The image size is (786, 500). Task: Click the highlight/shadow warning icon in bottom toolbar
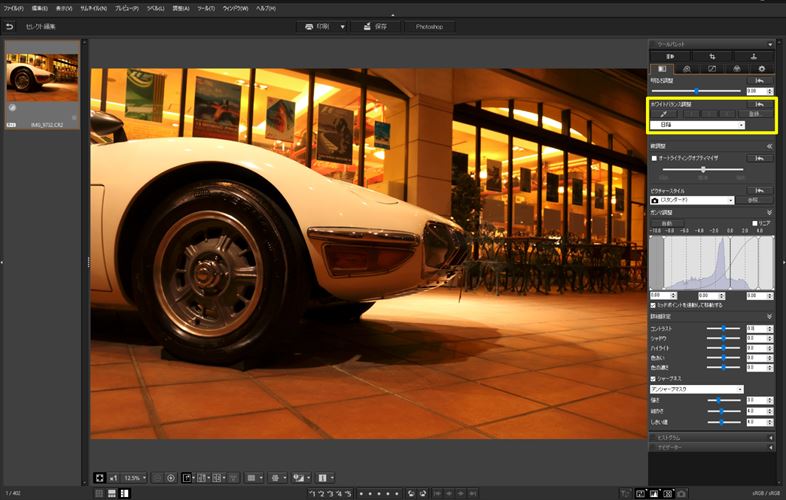pyautogui.click(x=298, y=478)
